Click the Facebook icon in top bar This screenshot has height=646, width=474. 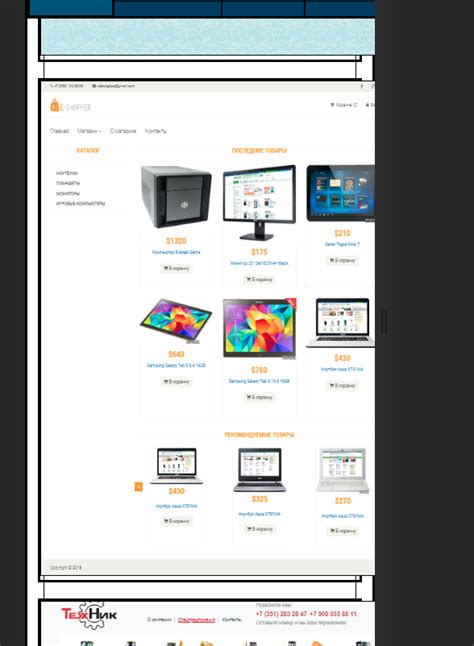tap(362, 86)
